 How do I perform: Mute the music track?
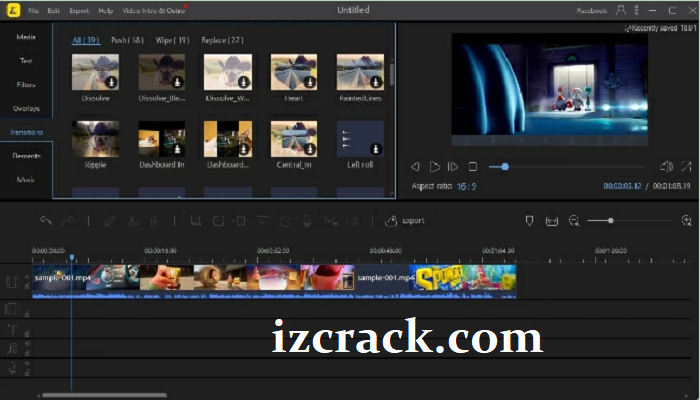point(27,344)
